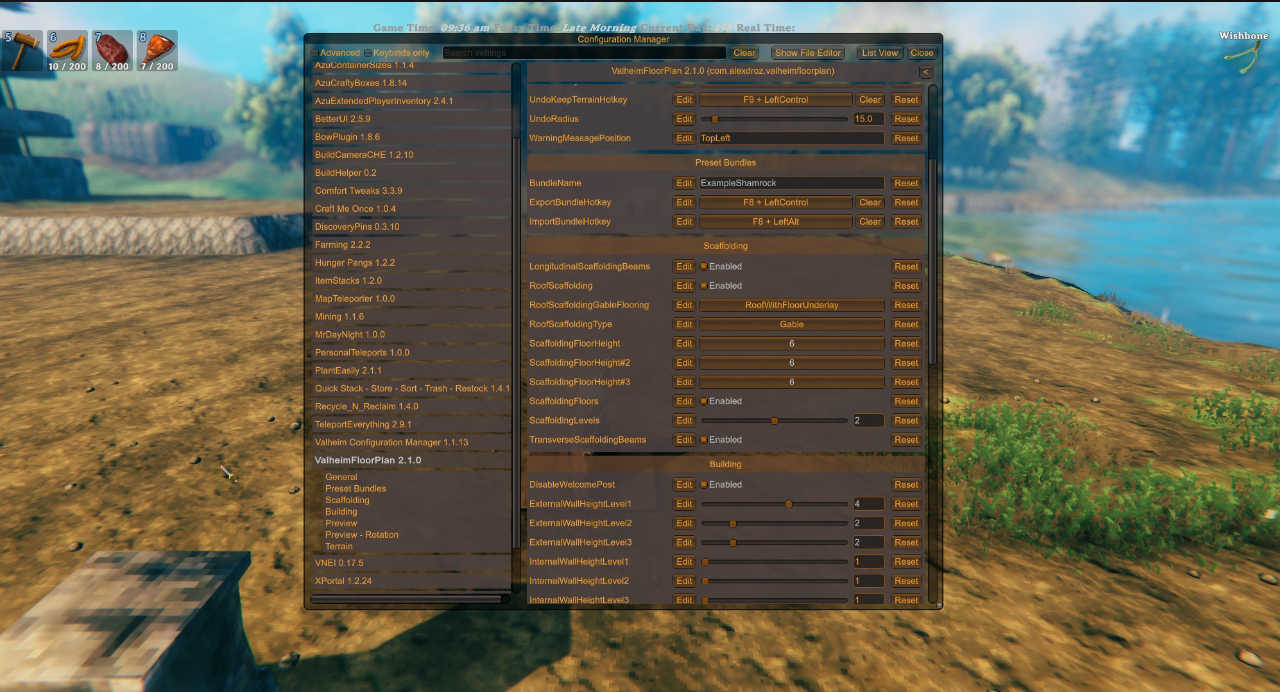The height and width of the screenshot is (692, 1280).
Task: Close the Configuration Manager
Action: (922, 53)
